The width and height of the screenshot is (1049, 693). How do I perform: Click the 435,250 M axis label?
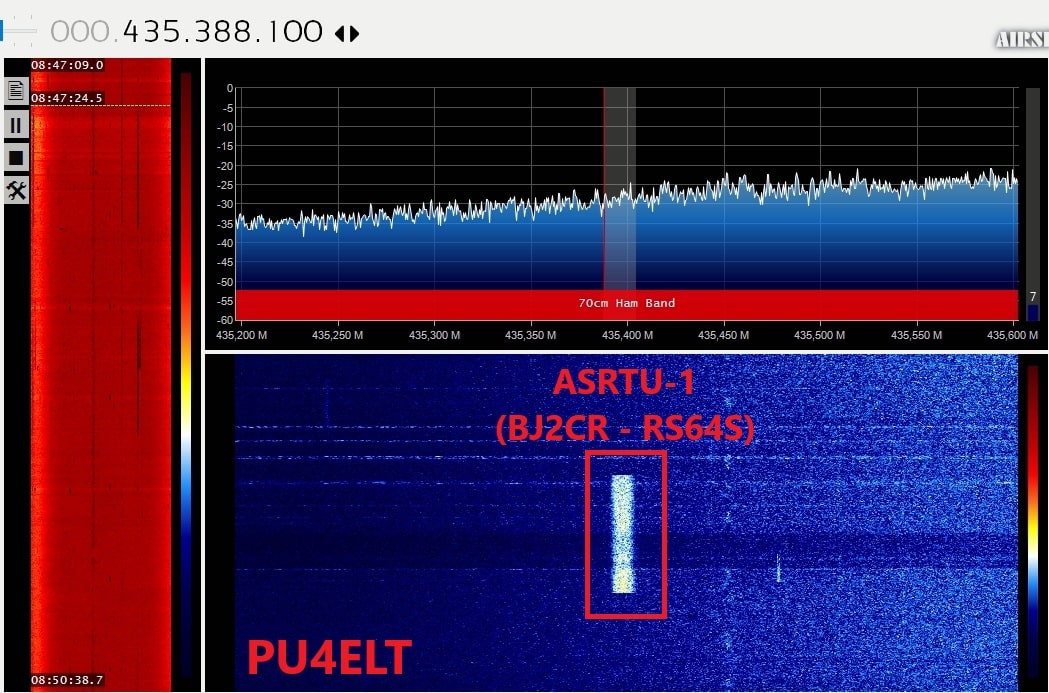coord(338,335)
